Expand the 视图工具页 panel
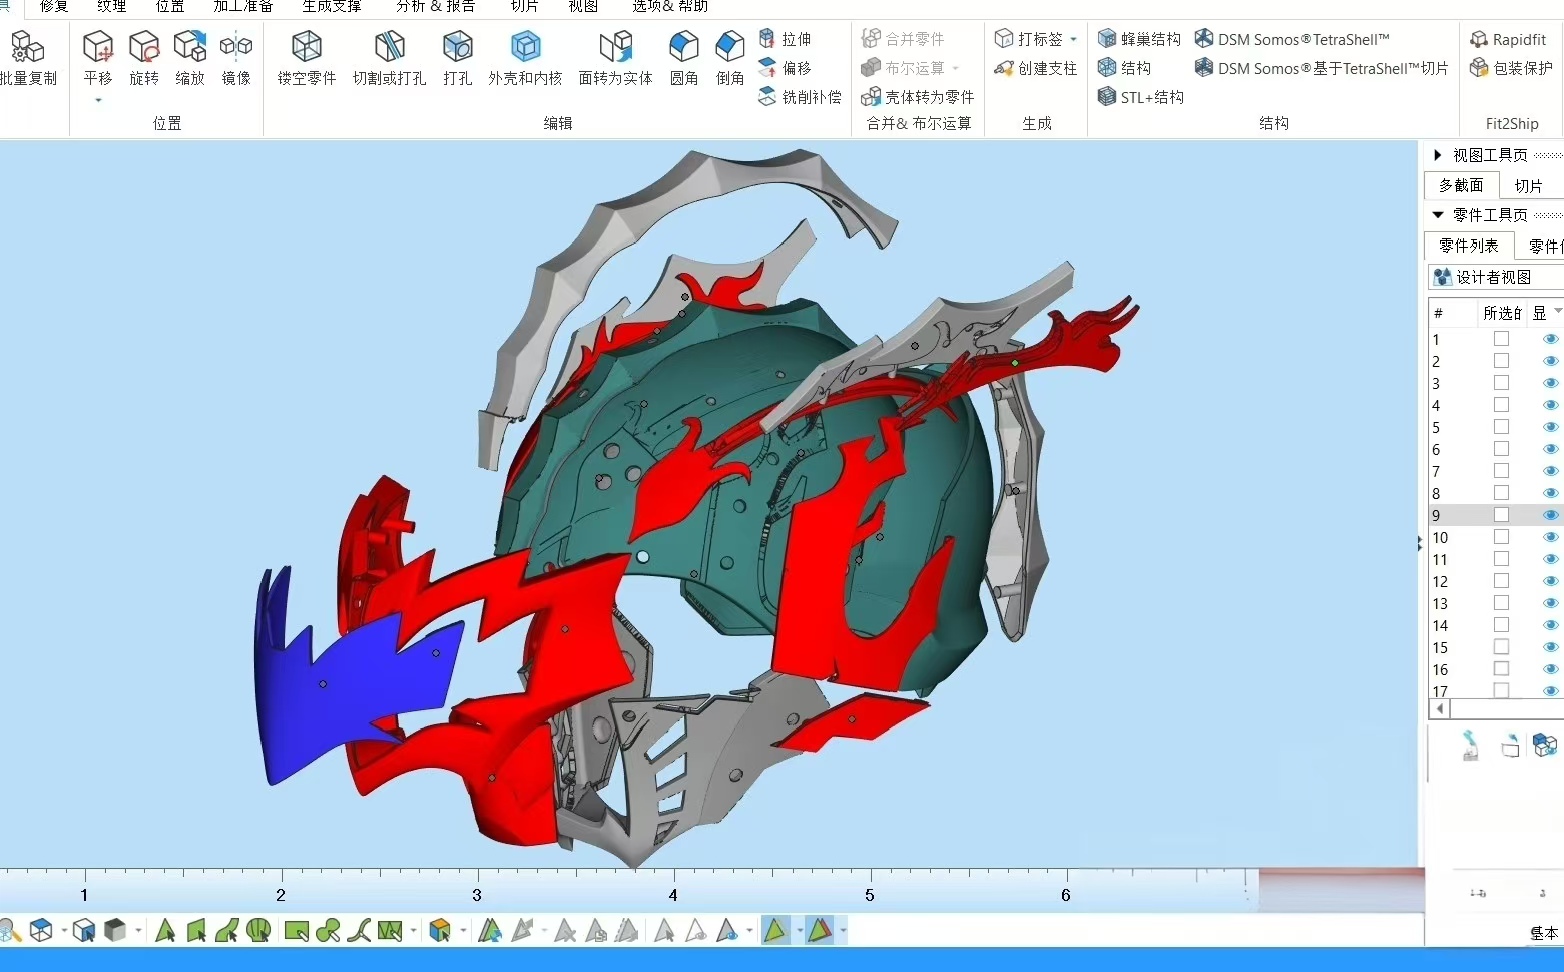Screen dimensions: 1564x972 1438,155
